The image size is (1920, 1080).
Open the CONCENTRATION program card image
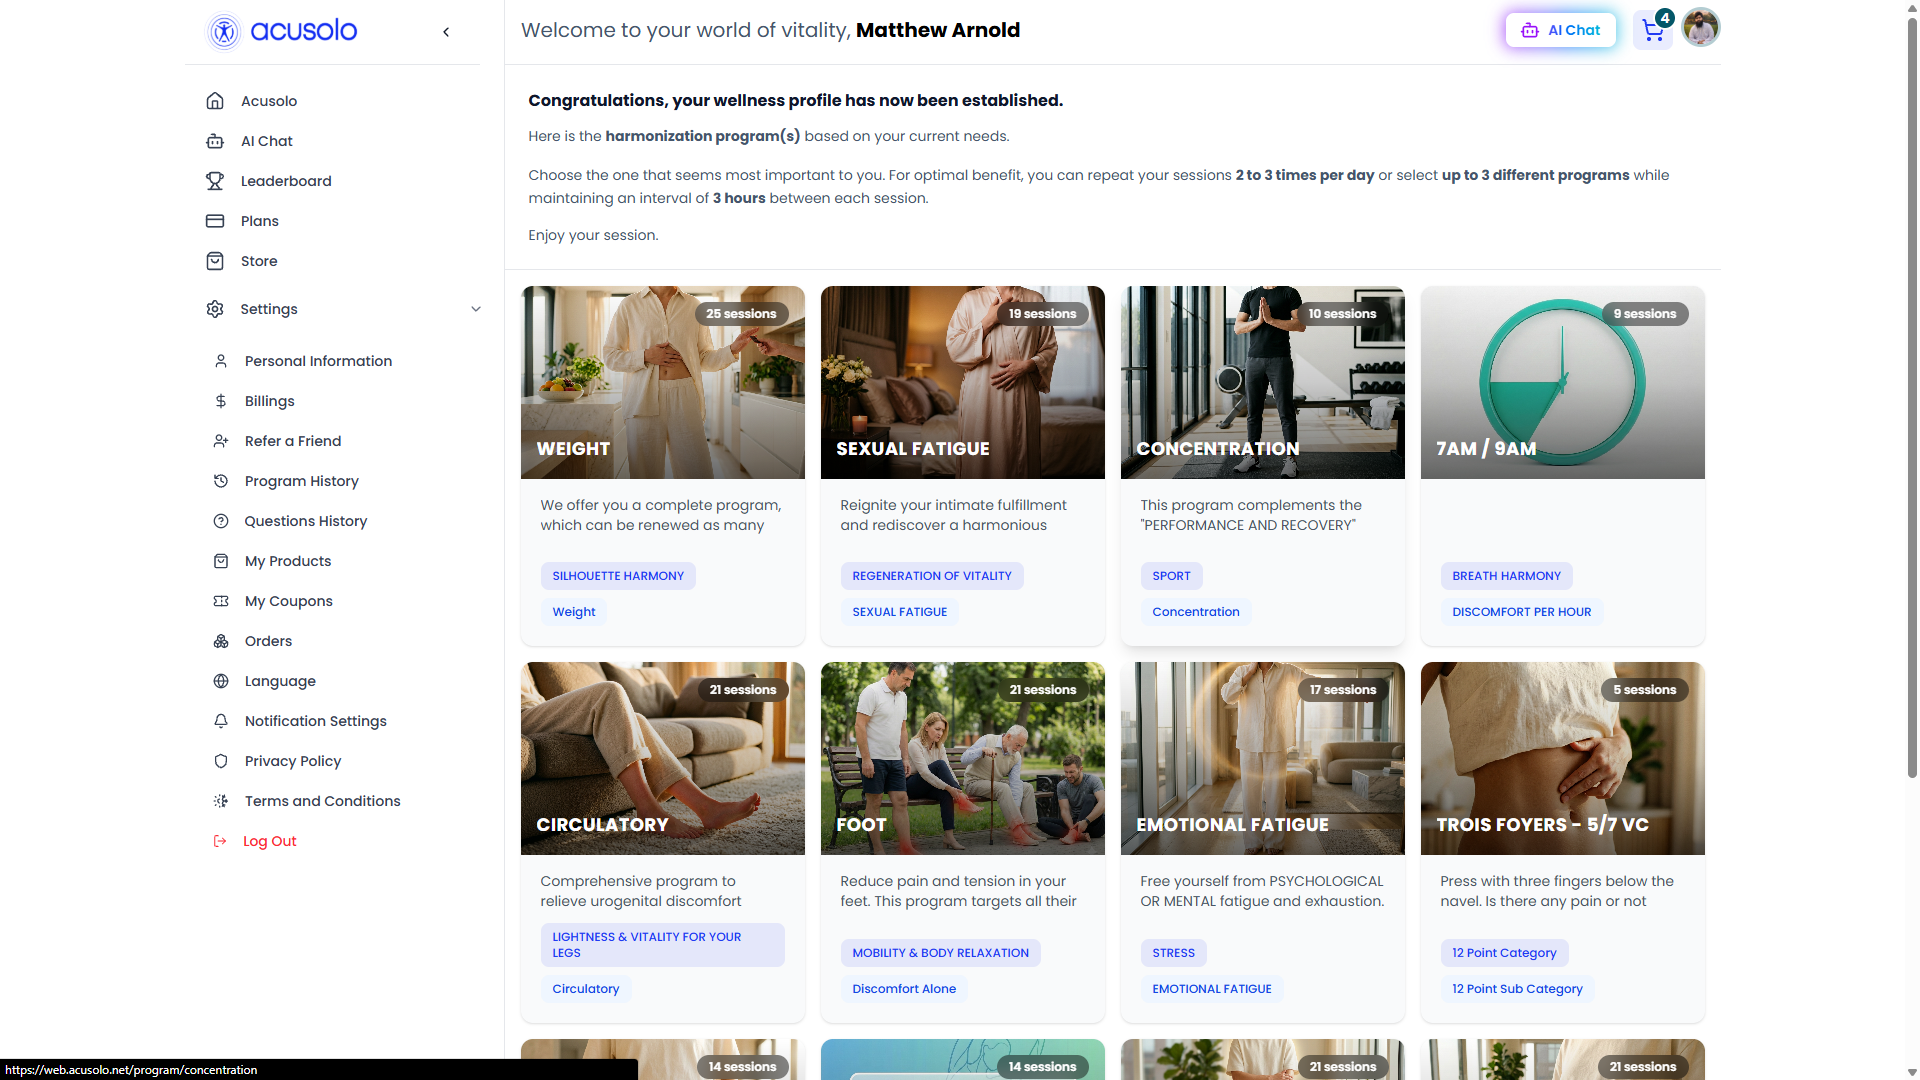pos(1263,383)
